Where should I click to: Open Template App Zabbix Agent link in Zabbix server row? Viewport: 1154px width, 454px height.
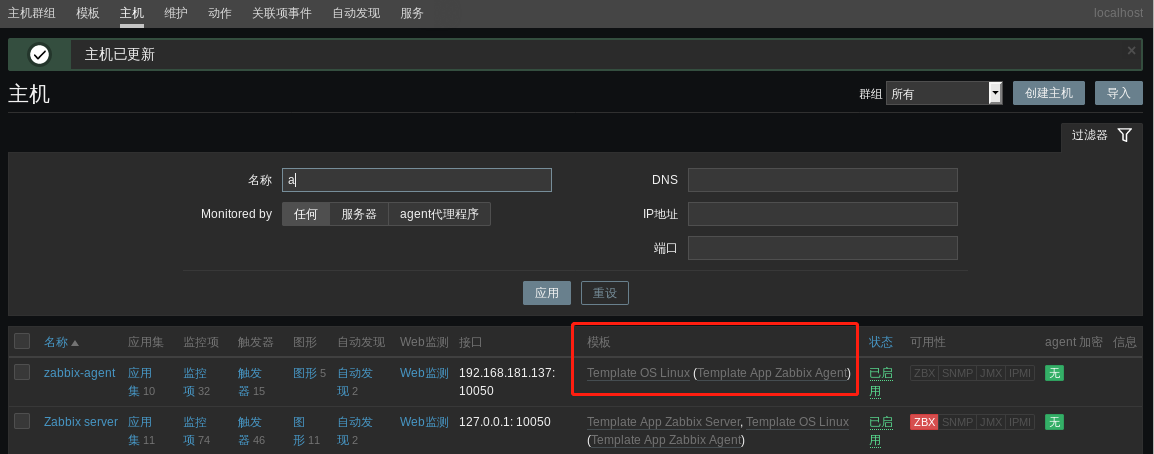pyautogui.click(x=666, y=440)
